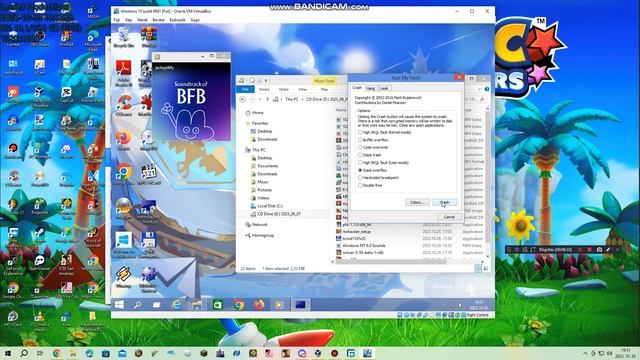Open VirtualBox Eszközök menu
This screenshot has height=360, width=640.
(x=177, y=20)
